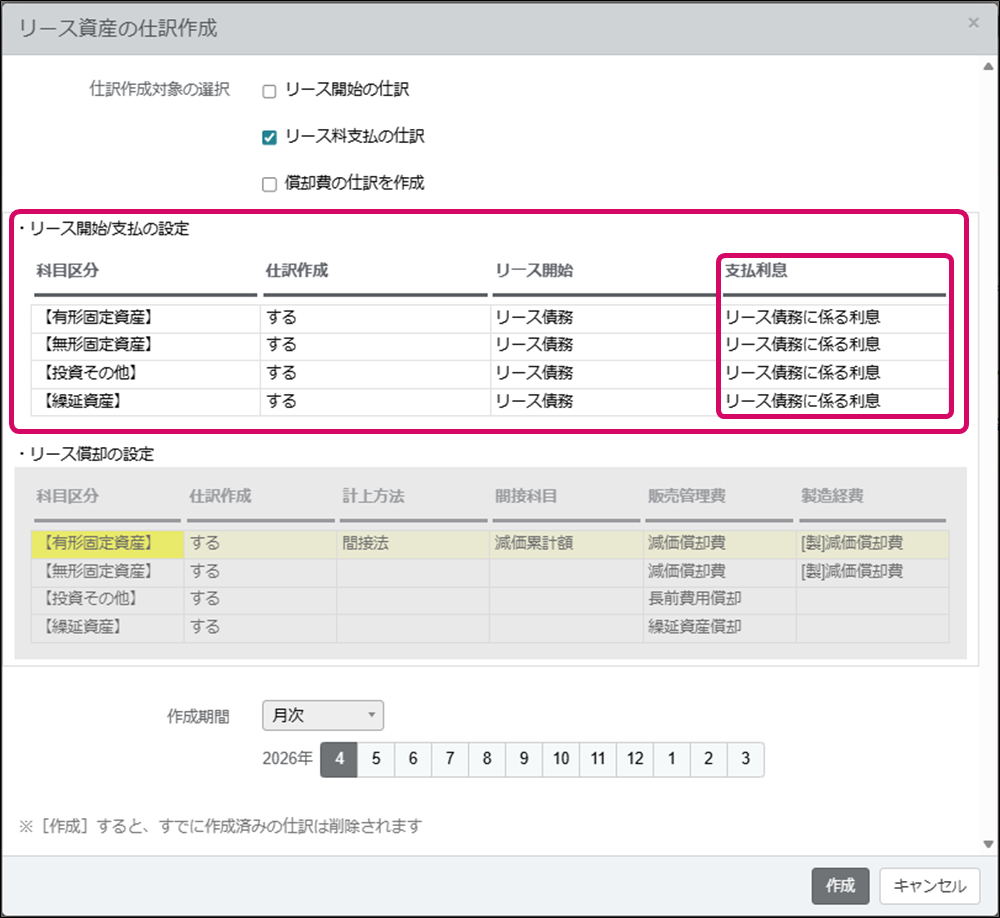The width and height of the screenshot is (1000, 918).
Task: Select month 5 in period selector
Action: point(376,759)
